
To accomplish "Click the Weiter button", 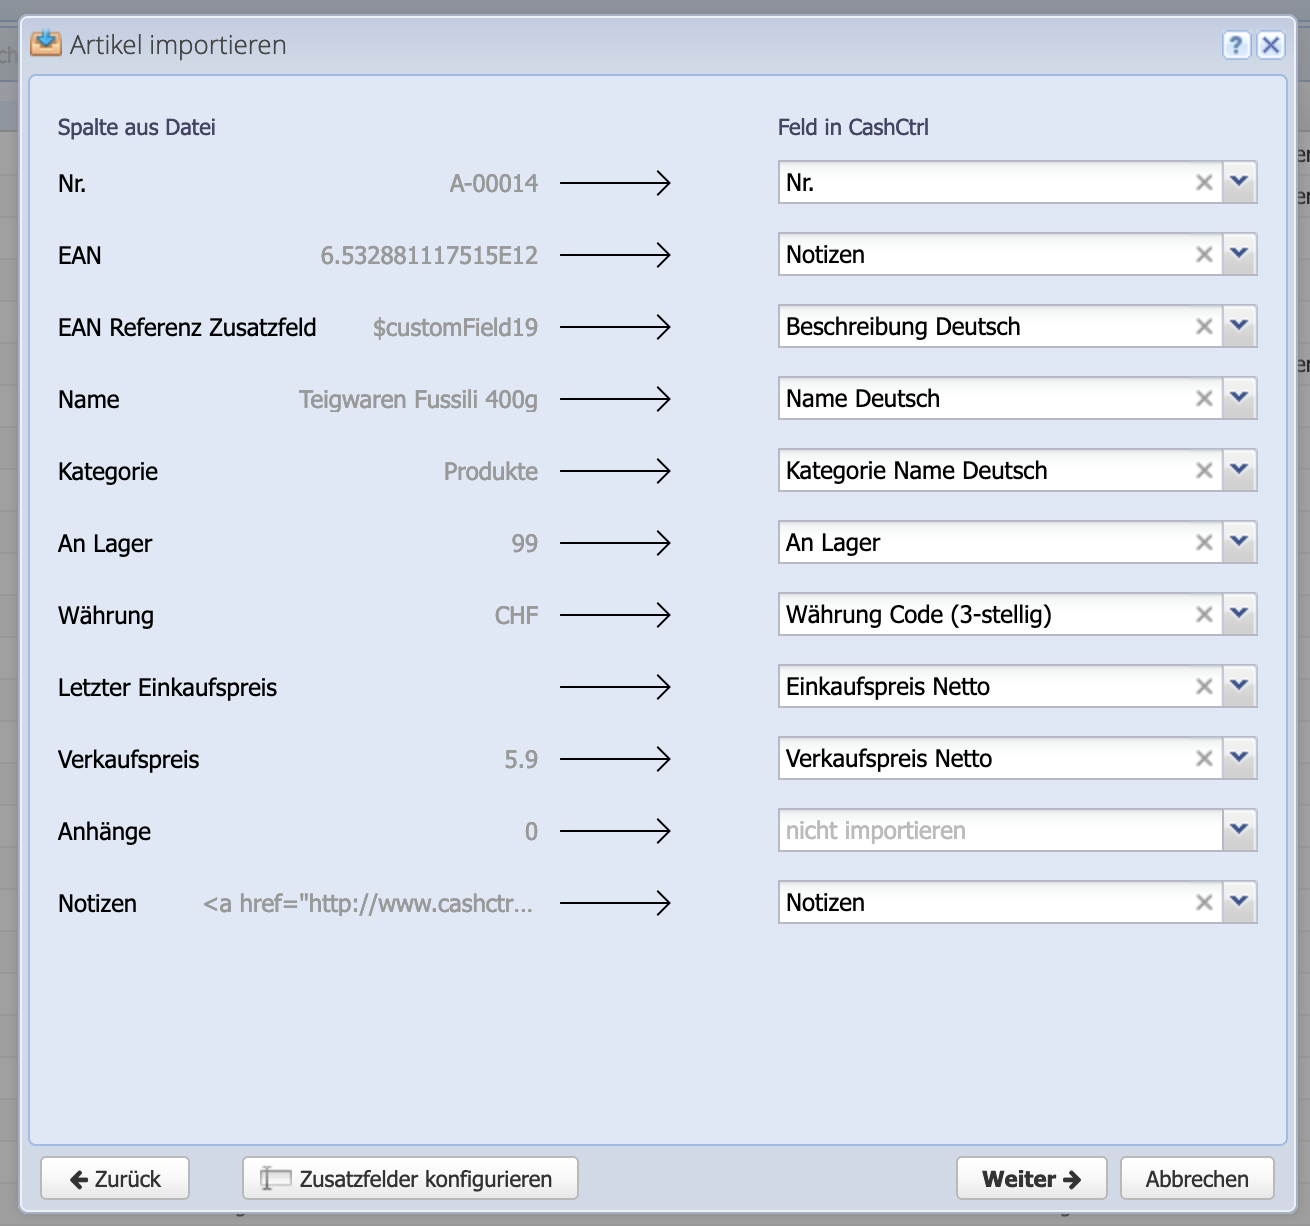I will tap(1031, 1178).
